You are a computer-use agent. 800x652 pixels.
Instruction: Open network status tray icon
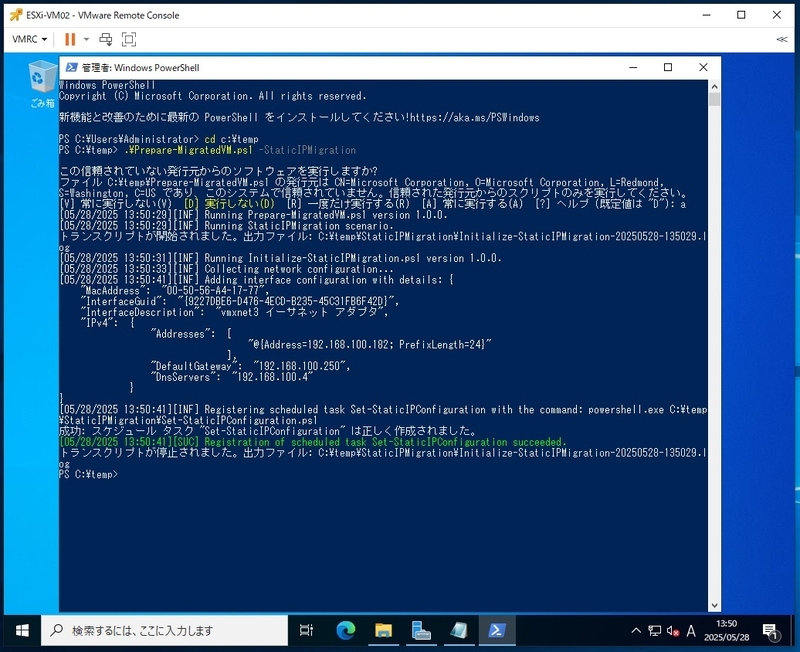point(655,631)
